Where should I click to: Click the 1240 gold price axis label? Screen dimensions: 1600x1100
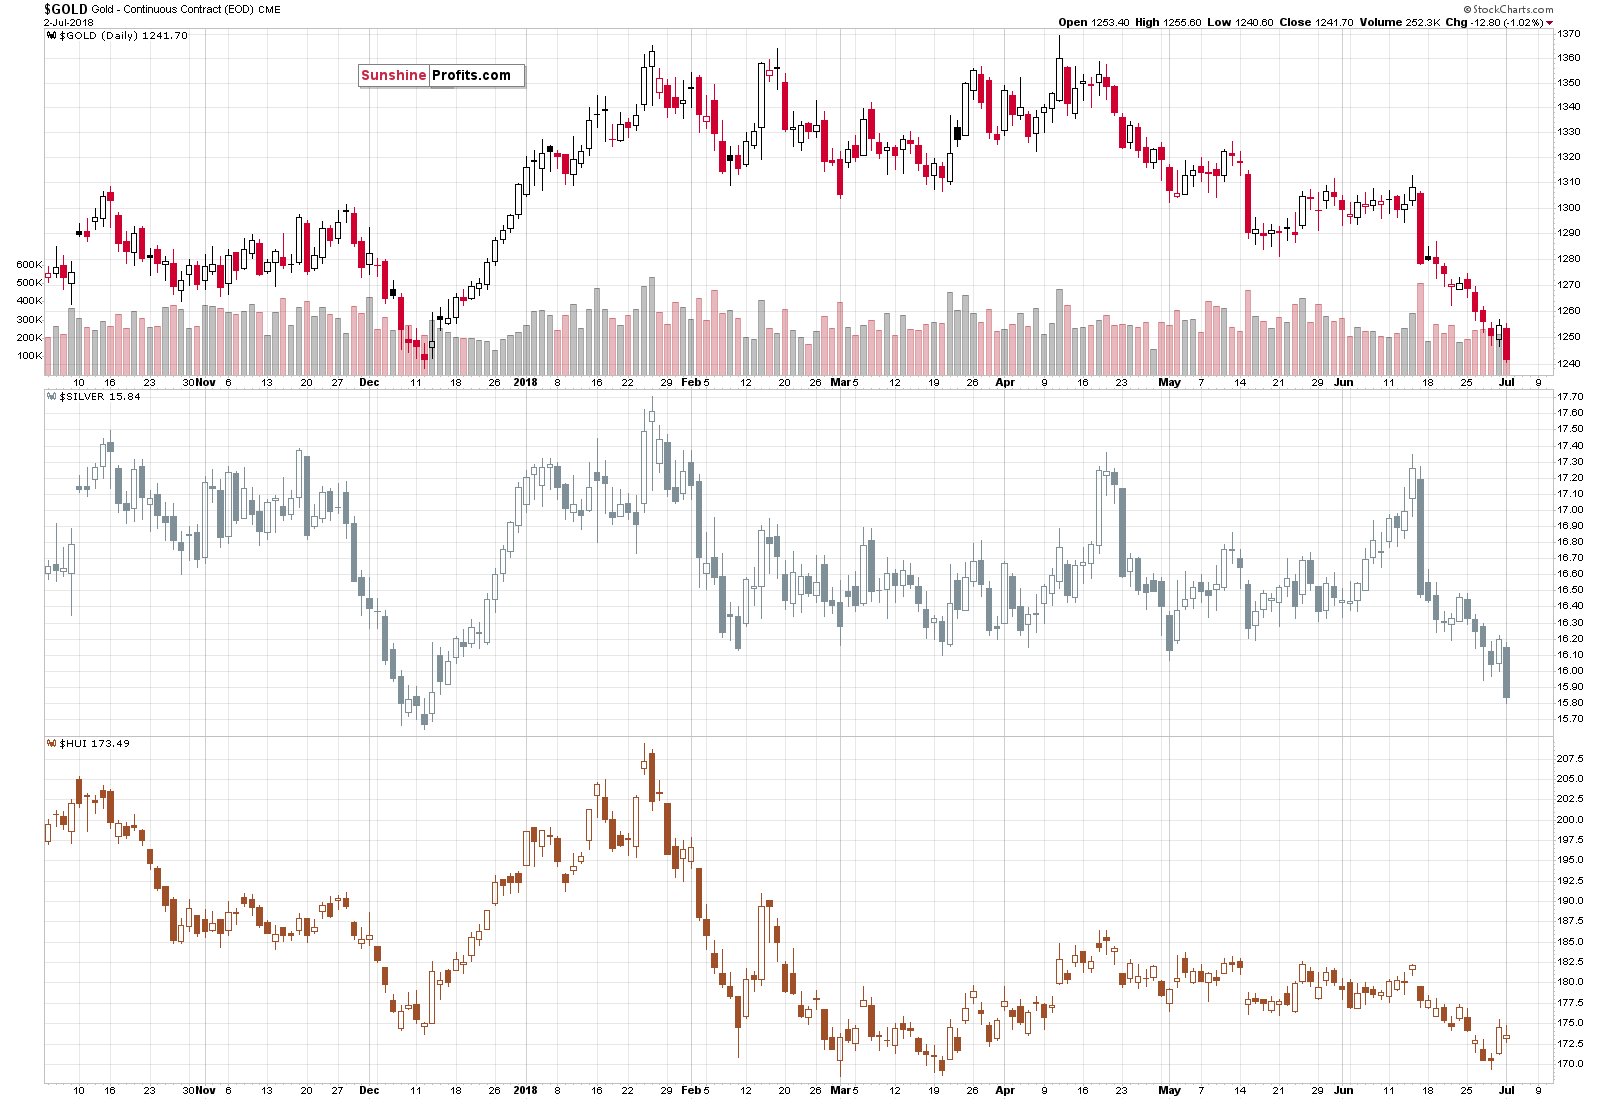[1569, 364]
